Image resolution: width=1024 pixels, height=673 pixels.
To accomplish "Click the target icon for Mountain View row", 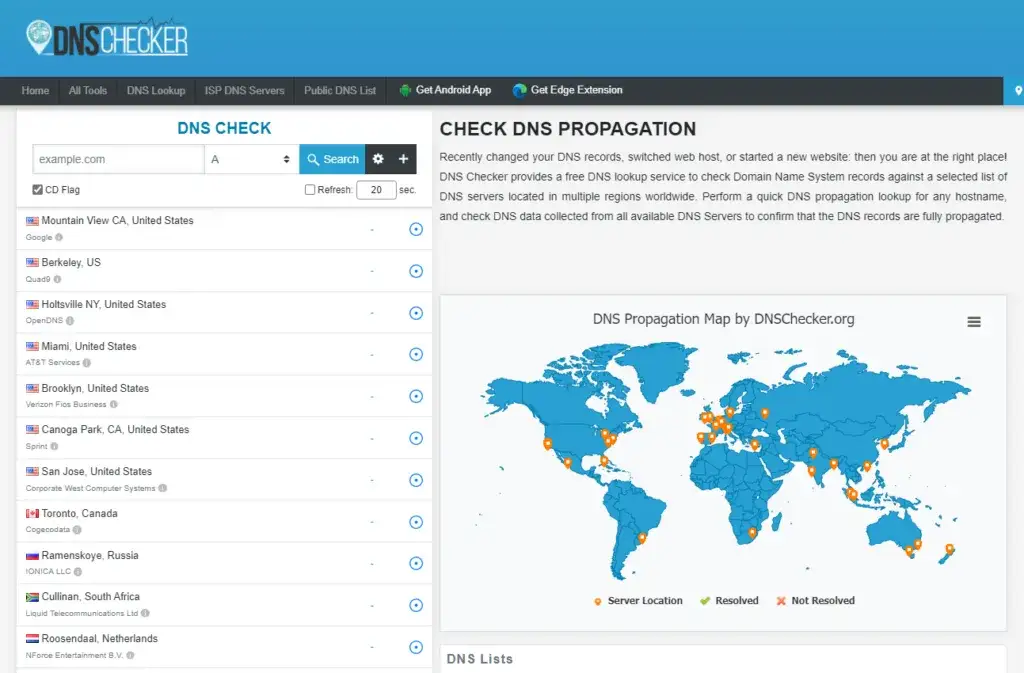I will [416, 229].
